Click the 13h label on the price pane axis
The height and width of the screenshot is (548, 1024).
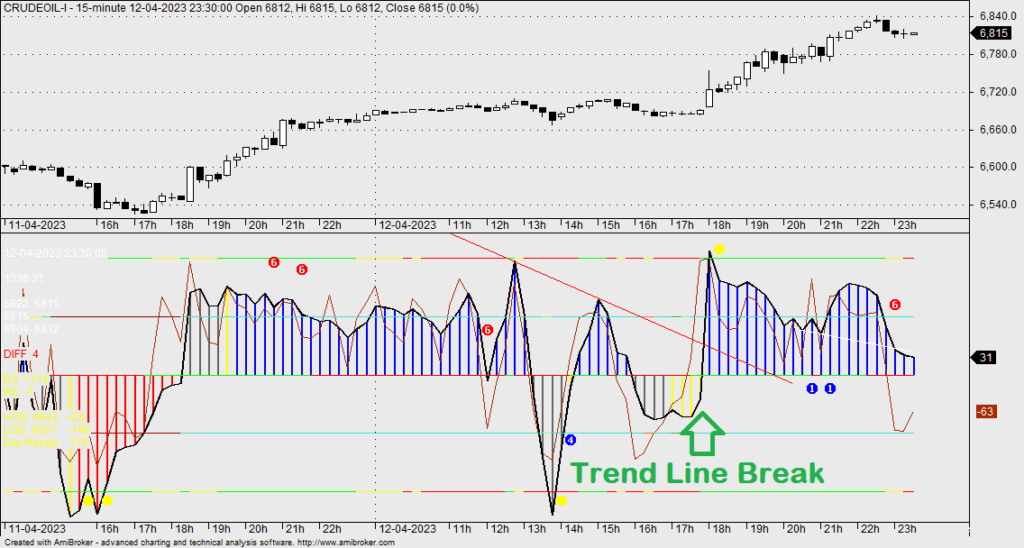[x=537, y=225]
